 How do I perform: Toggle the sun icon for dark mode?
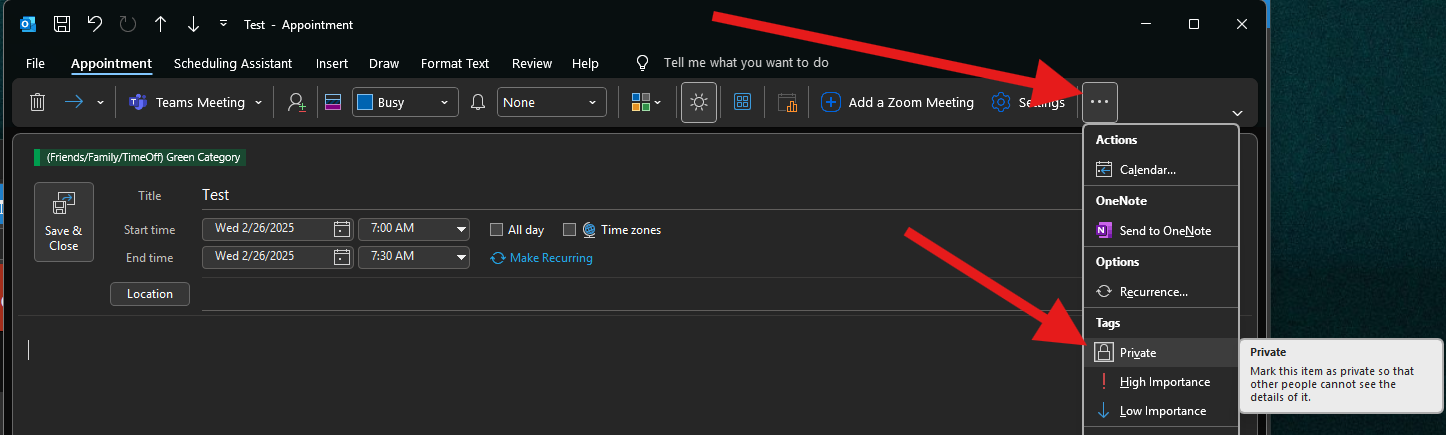[699, 102]
